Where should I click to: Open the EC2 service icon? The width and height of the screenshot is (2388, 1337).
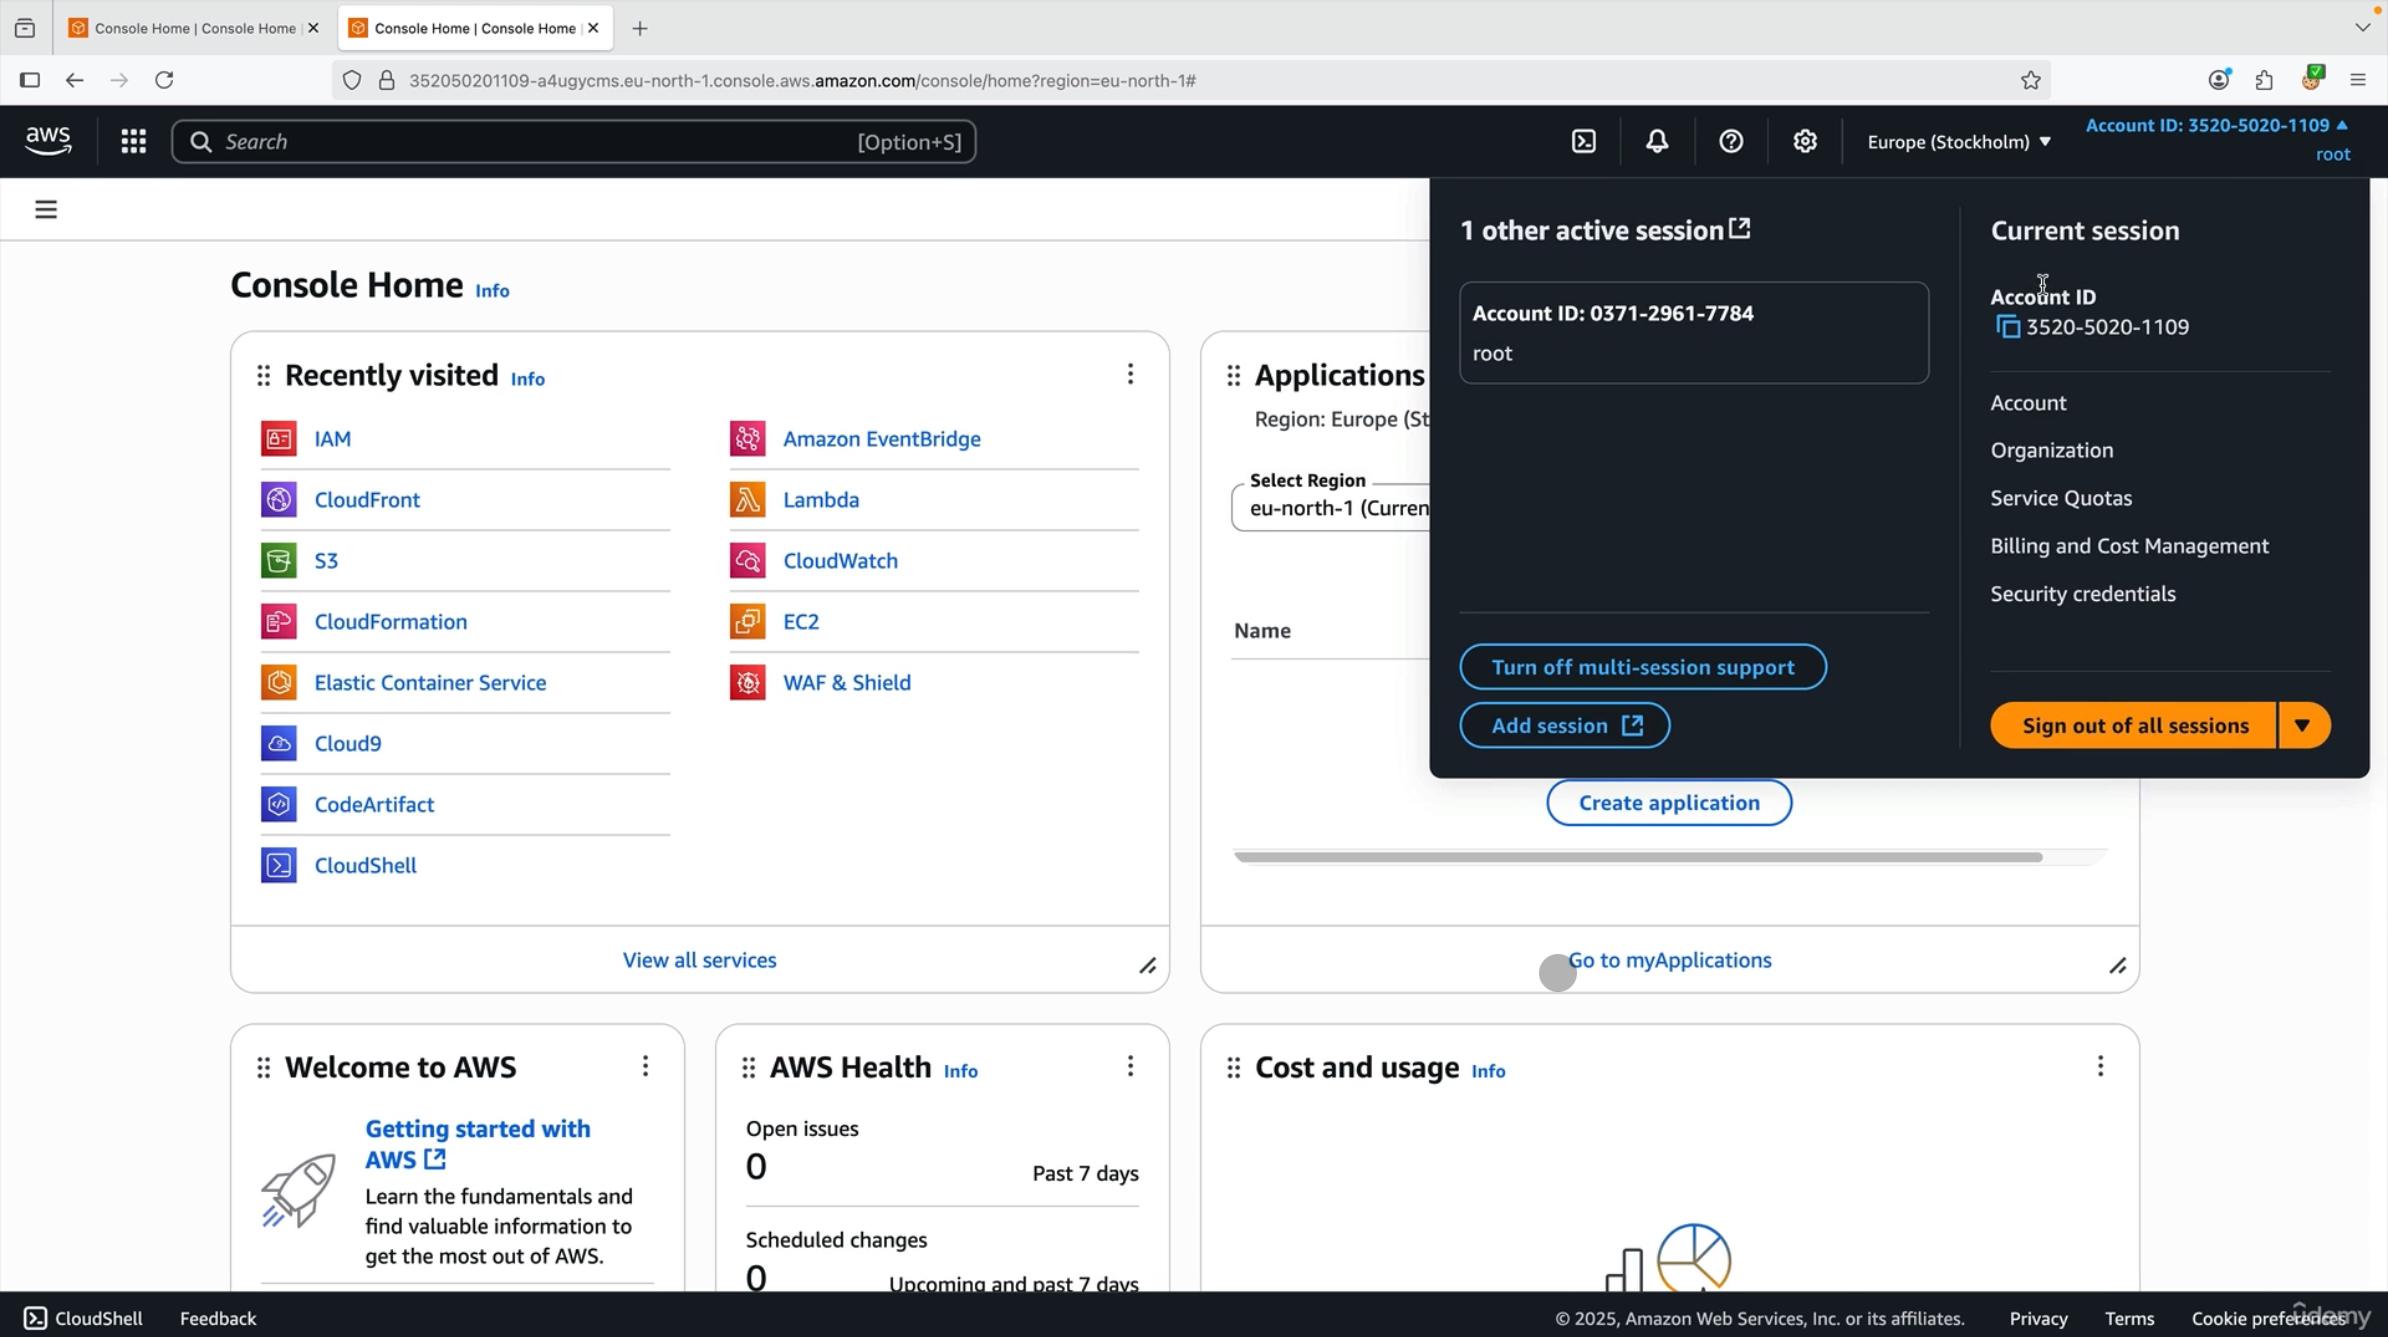(747, 621)
